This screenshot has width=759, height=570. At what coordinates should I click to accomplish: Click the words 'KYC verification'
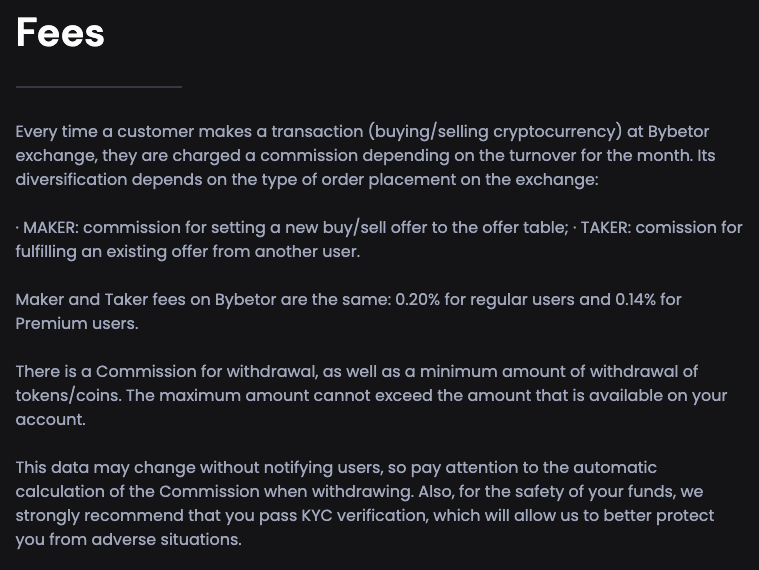[x=365, y=515]
